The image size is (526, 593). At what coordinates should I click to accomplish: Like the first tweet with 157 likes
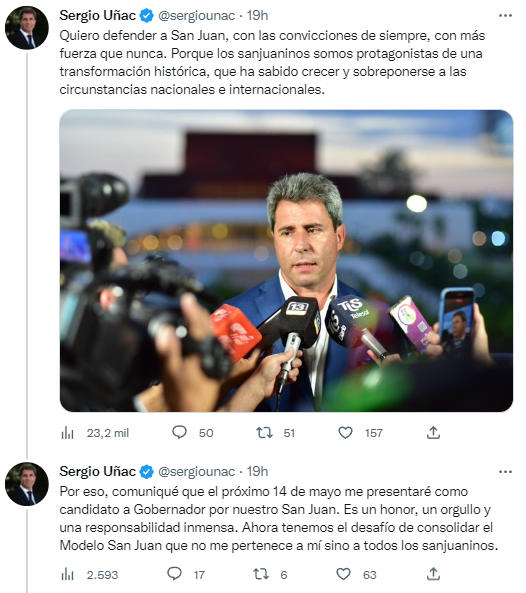(x=345, y=432)
